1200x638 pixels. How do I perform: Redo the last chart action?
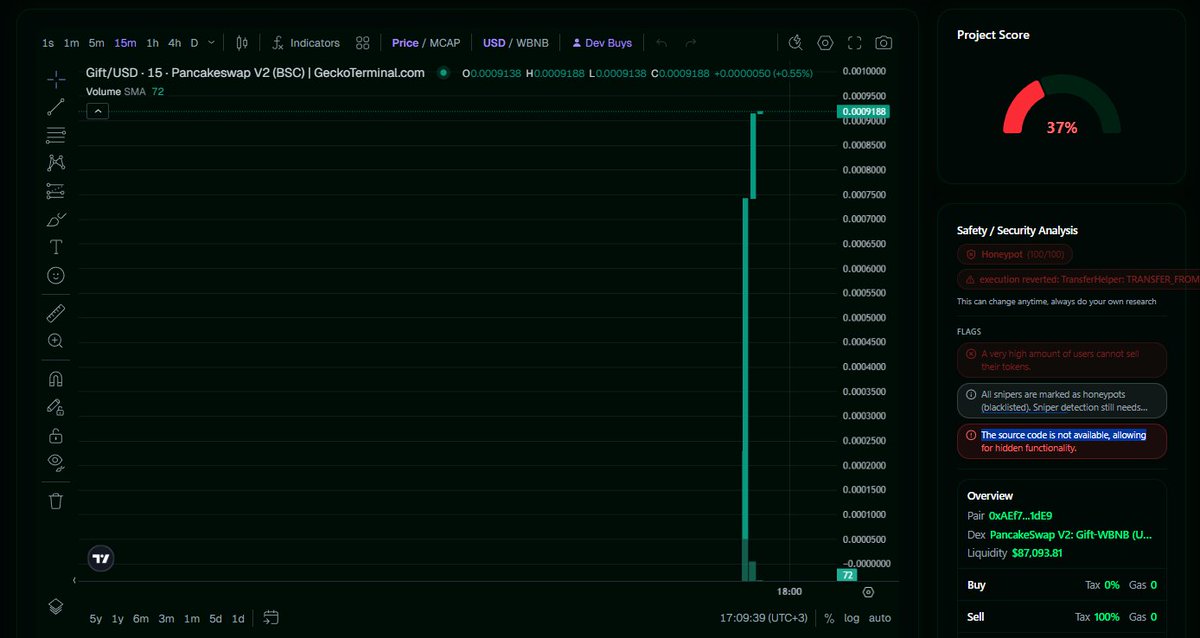(x=690, y=43)
